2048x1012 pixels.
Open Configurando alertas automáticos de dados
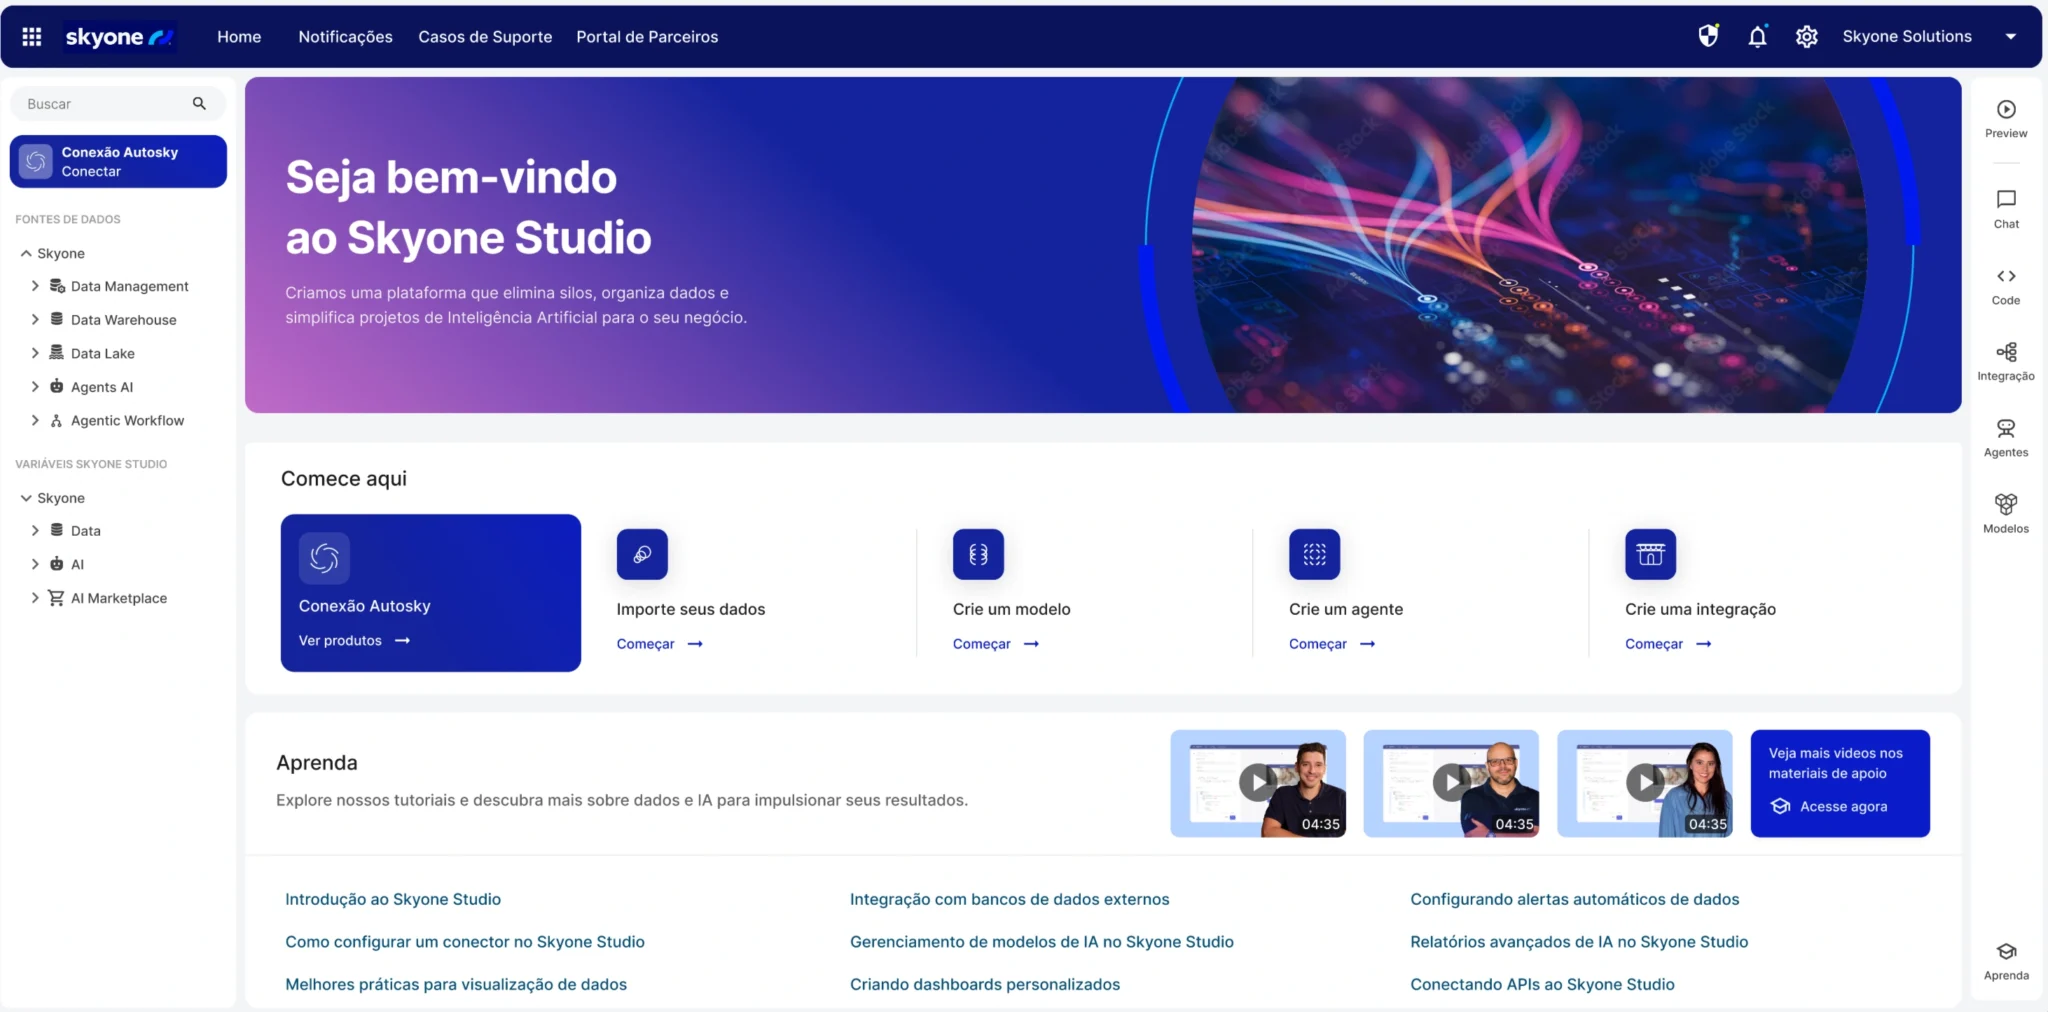tap(1574, 899)
